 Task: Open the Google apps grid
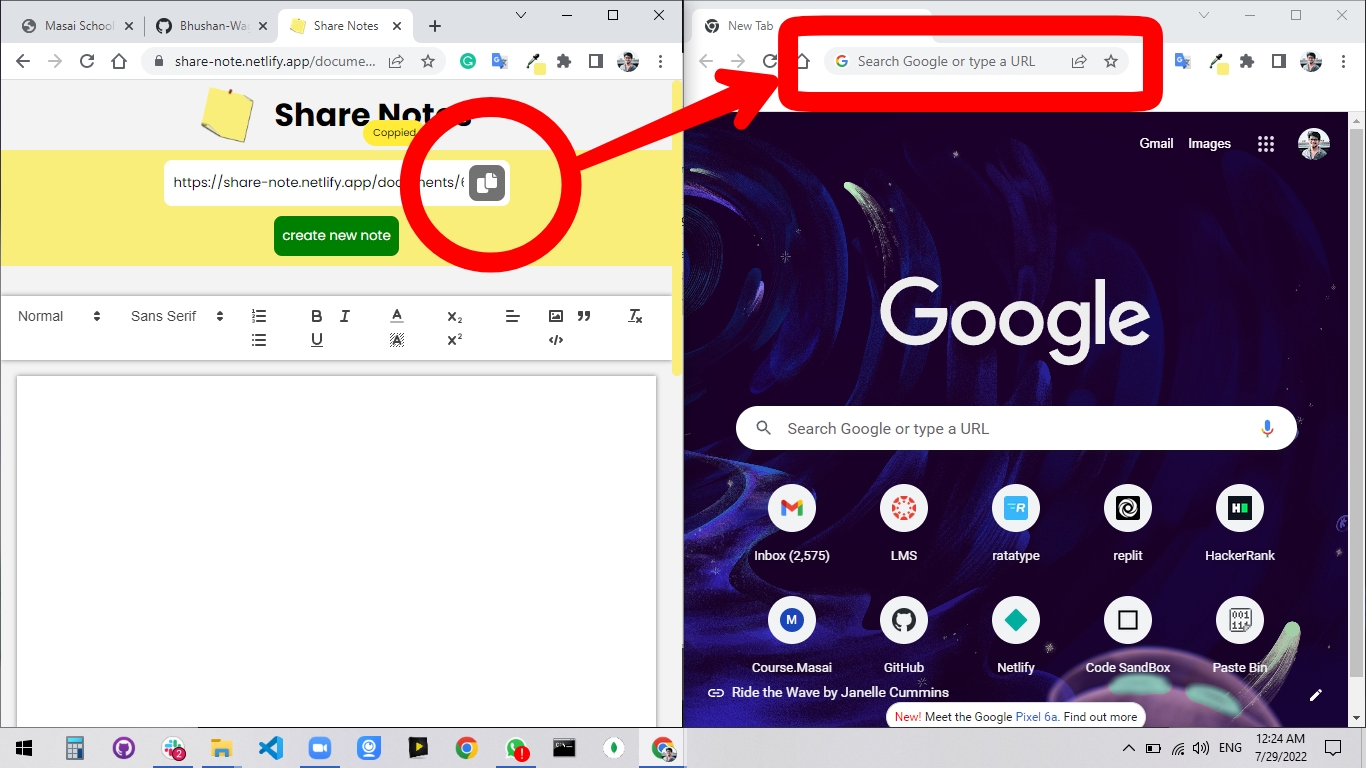(x=1266, y=144)
